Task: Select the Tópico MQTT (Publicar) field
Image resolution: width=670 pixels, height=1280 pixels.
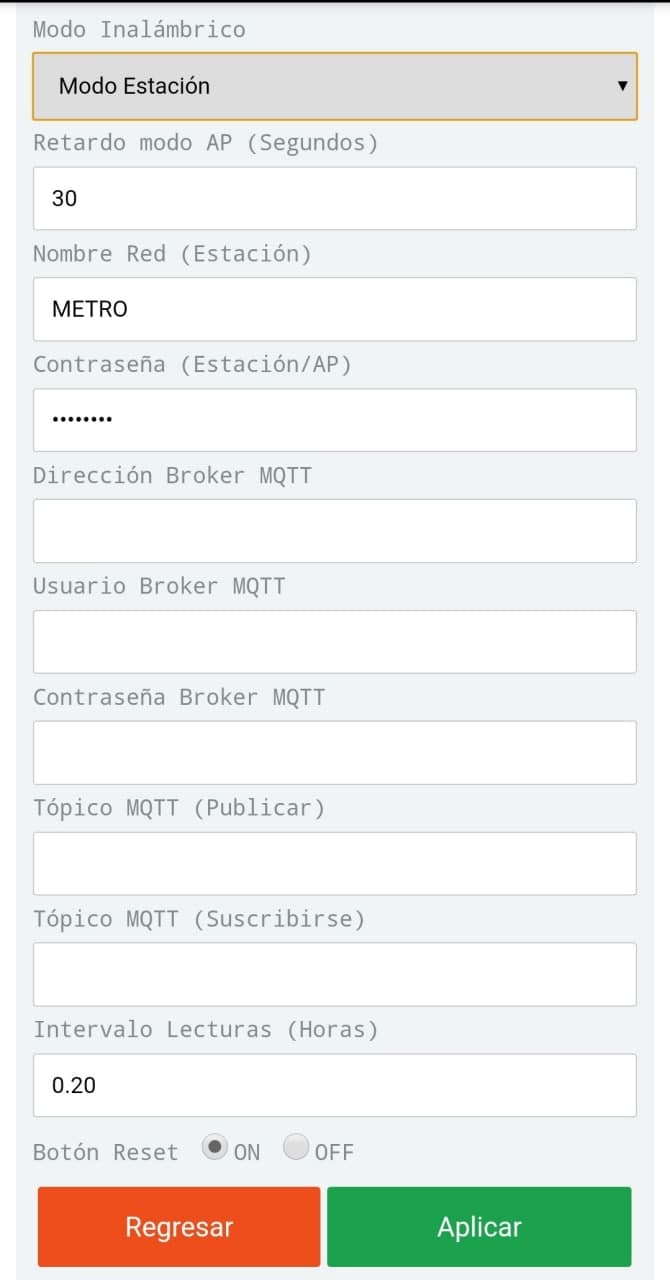Action: pos(335,864)
